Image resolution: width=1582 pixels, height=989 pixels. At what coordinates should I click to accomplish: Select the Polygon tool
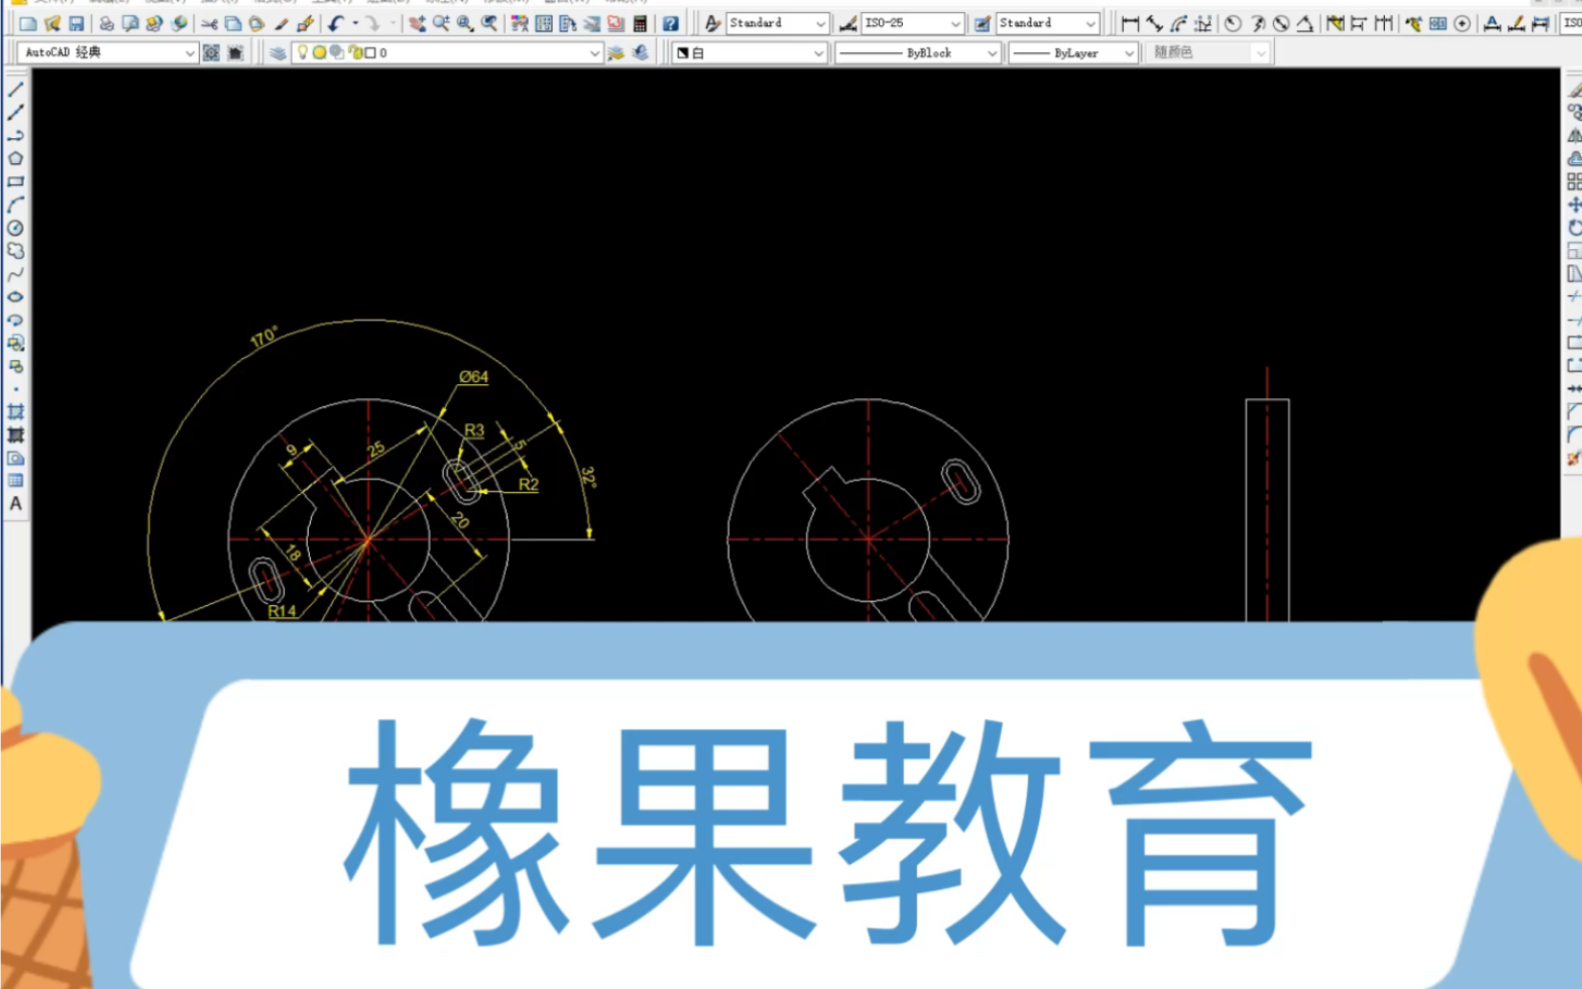[15, 159]
